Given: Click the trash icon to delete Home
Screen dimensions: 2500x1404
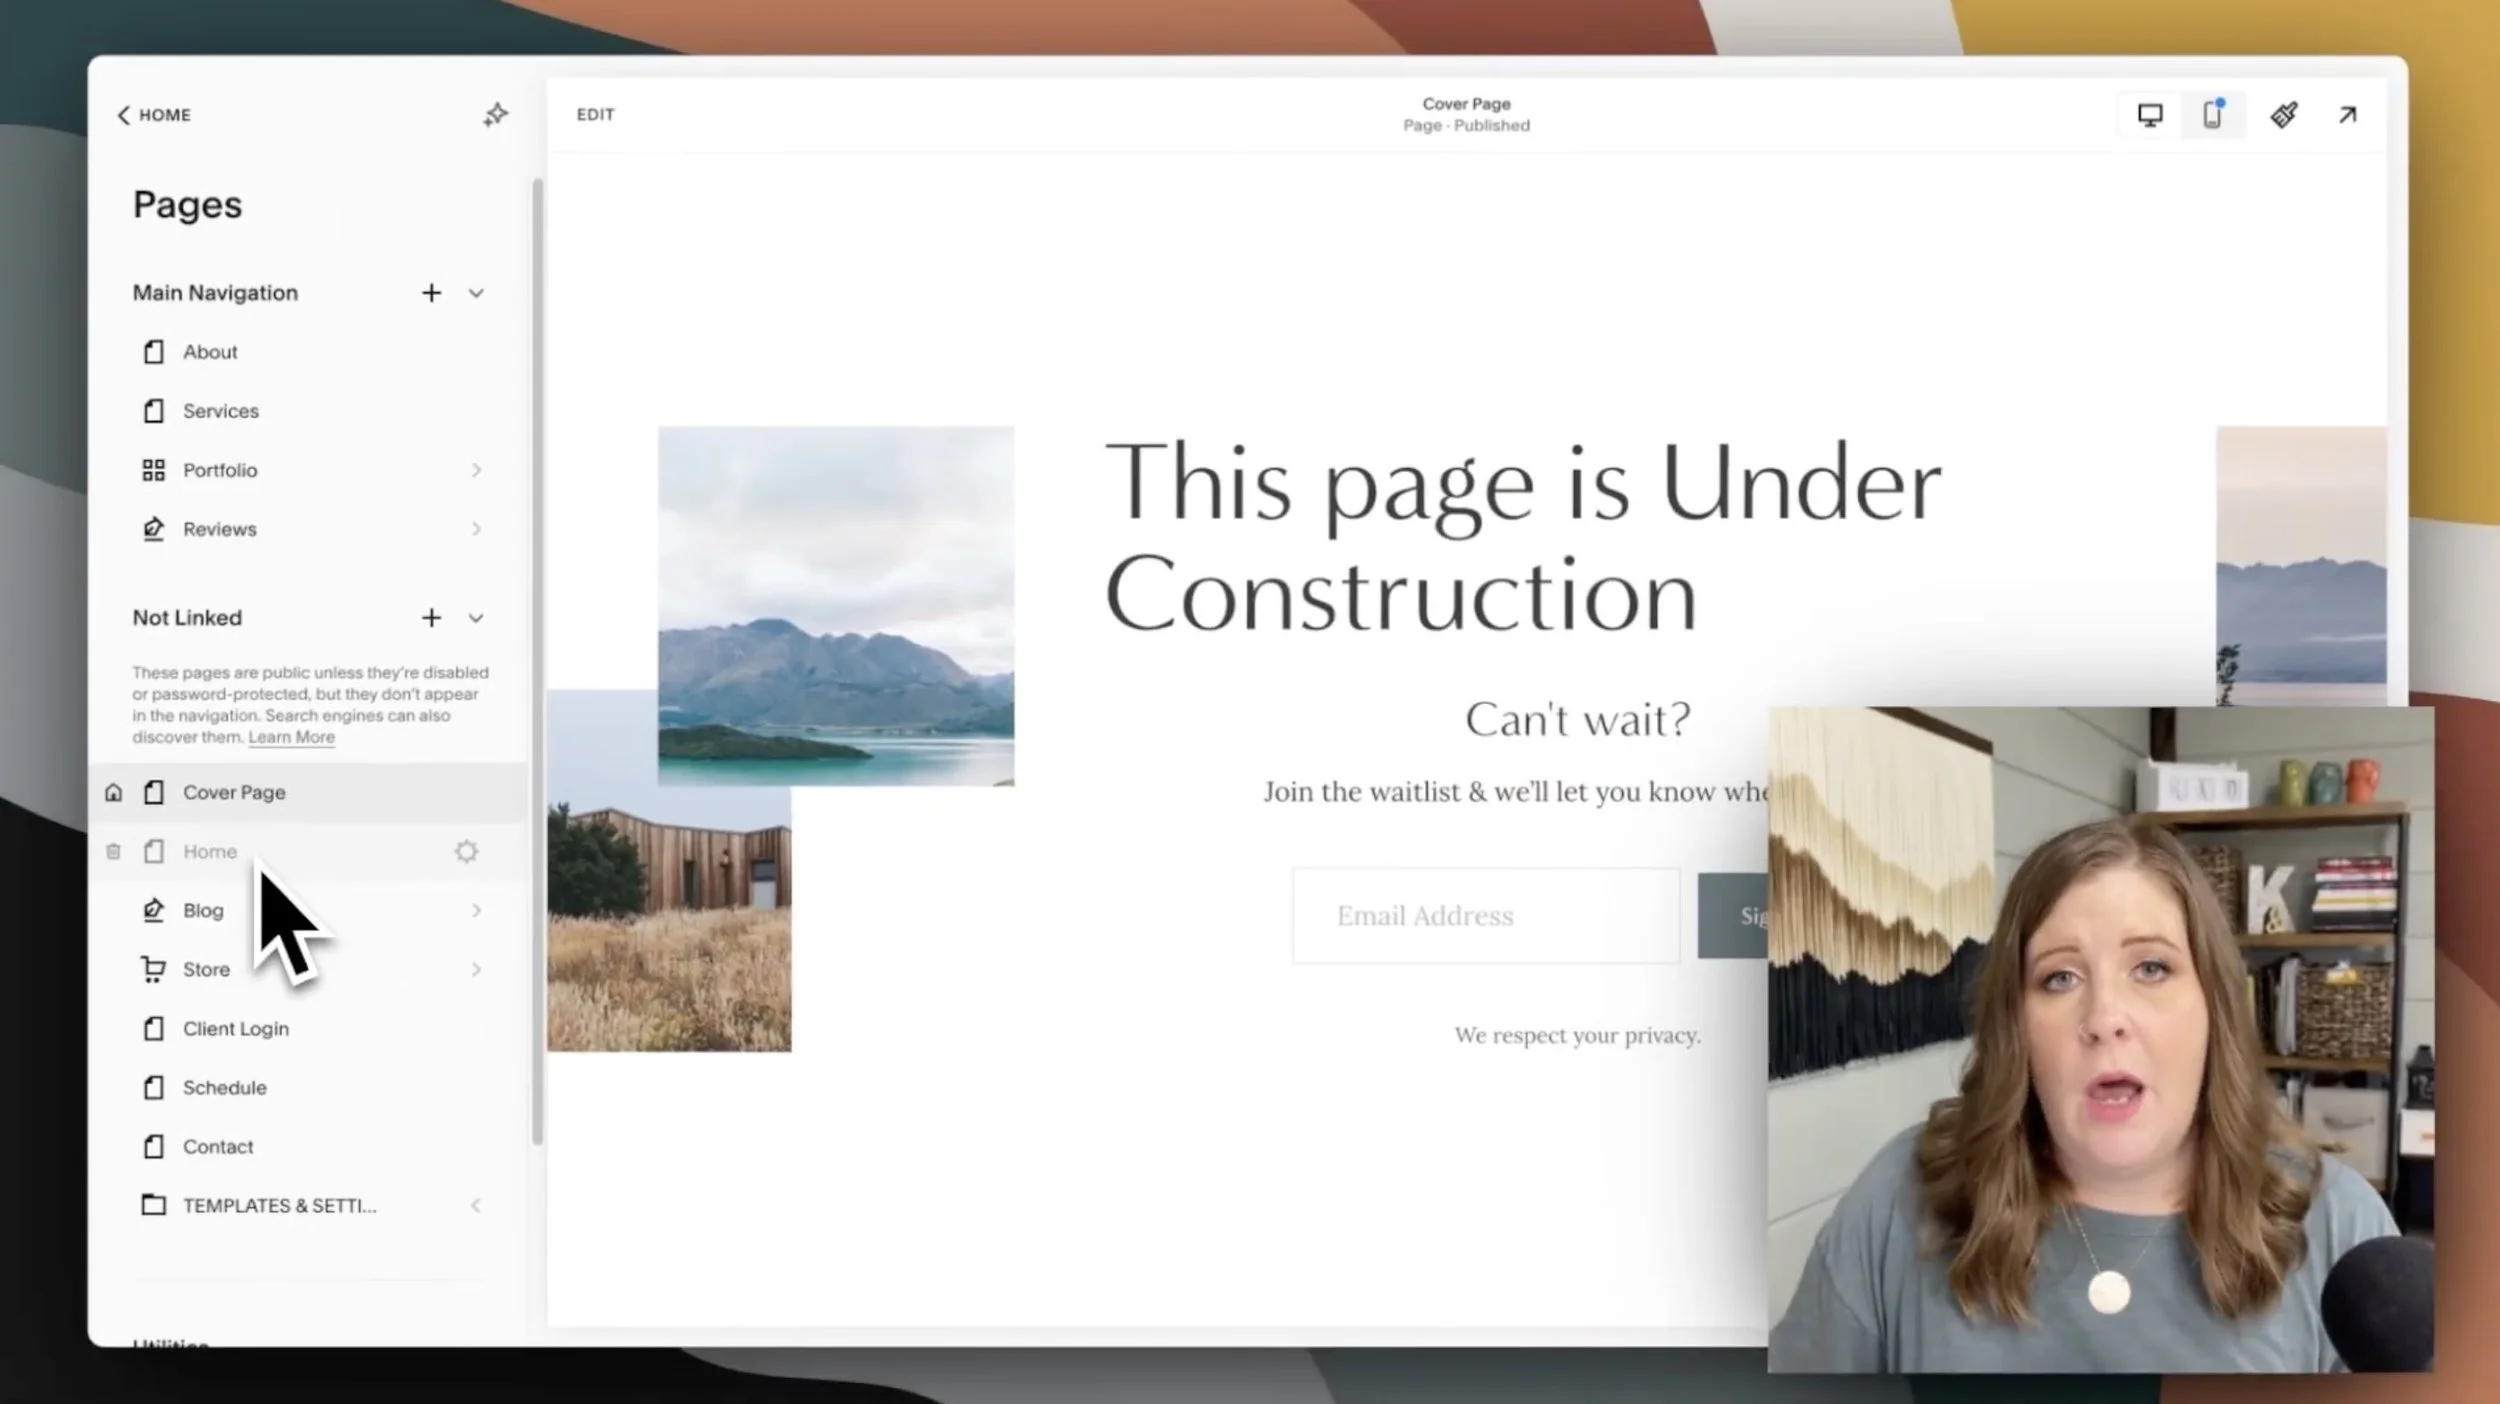Looking at the screenshot, I should (x=113, y=851).
